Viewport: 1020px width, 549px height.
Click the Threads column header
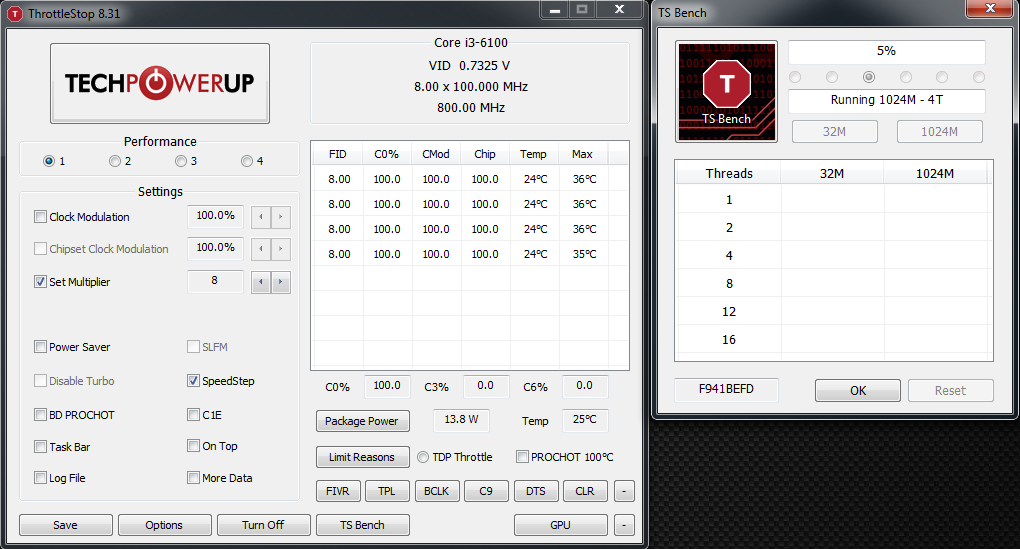pos(729,173)
